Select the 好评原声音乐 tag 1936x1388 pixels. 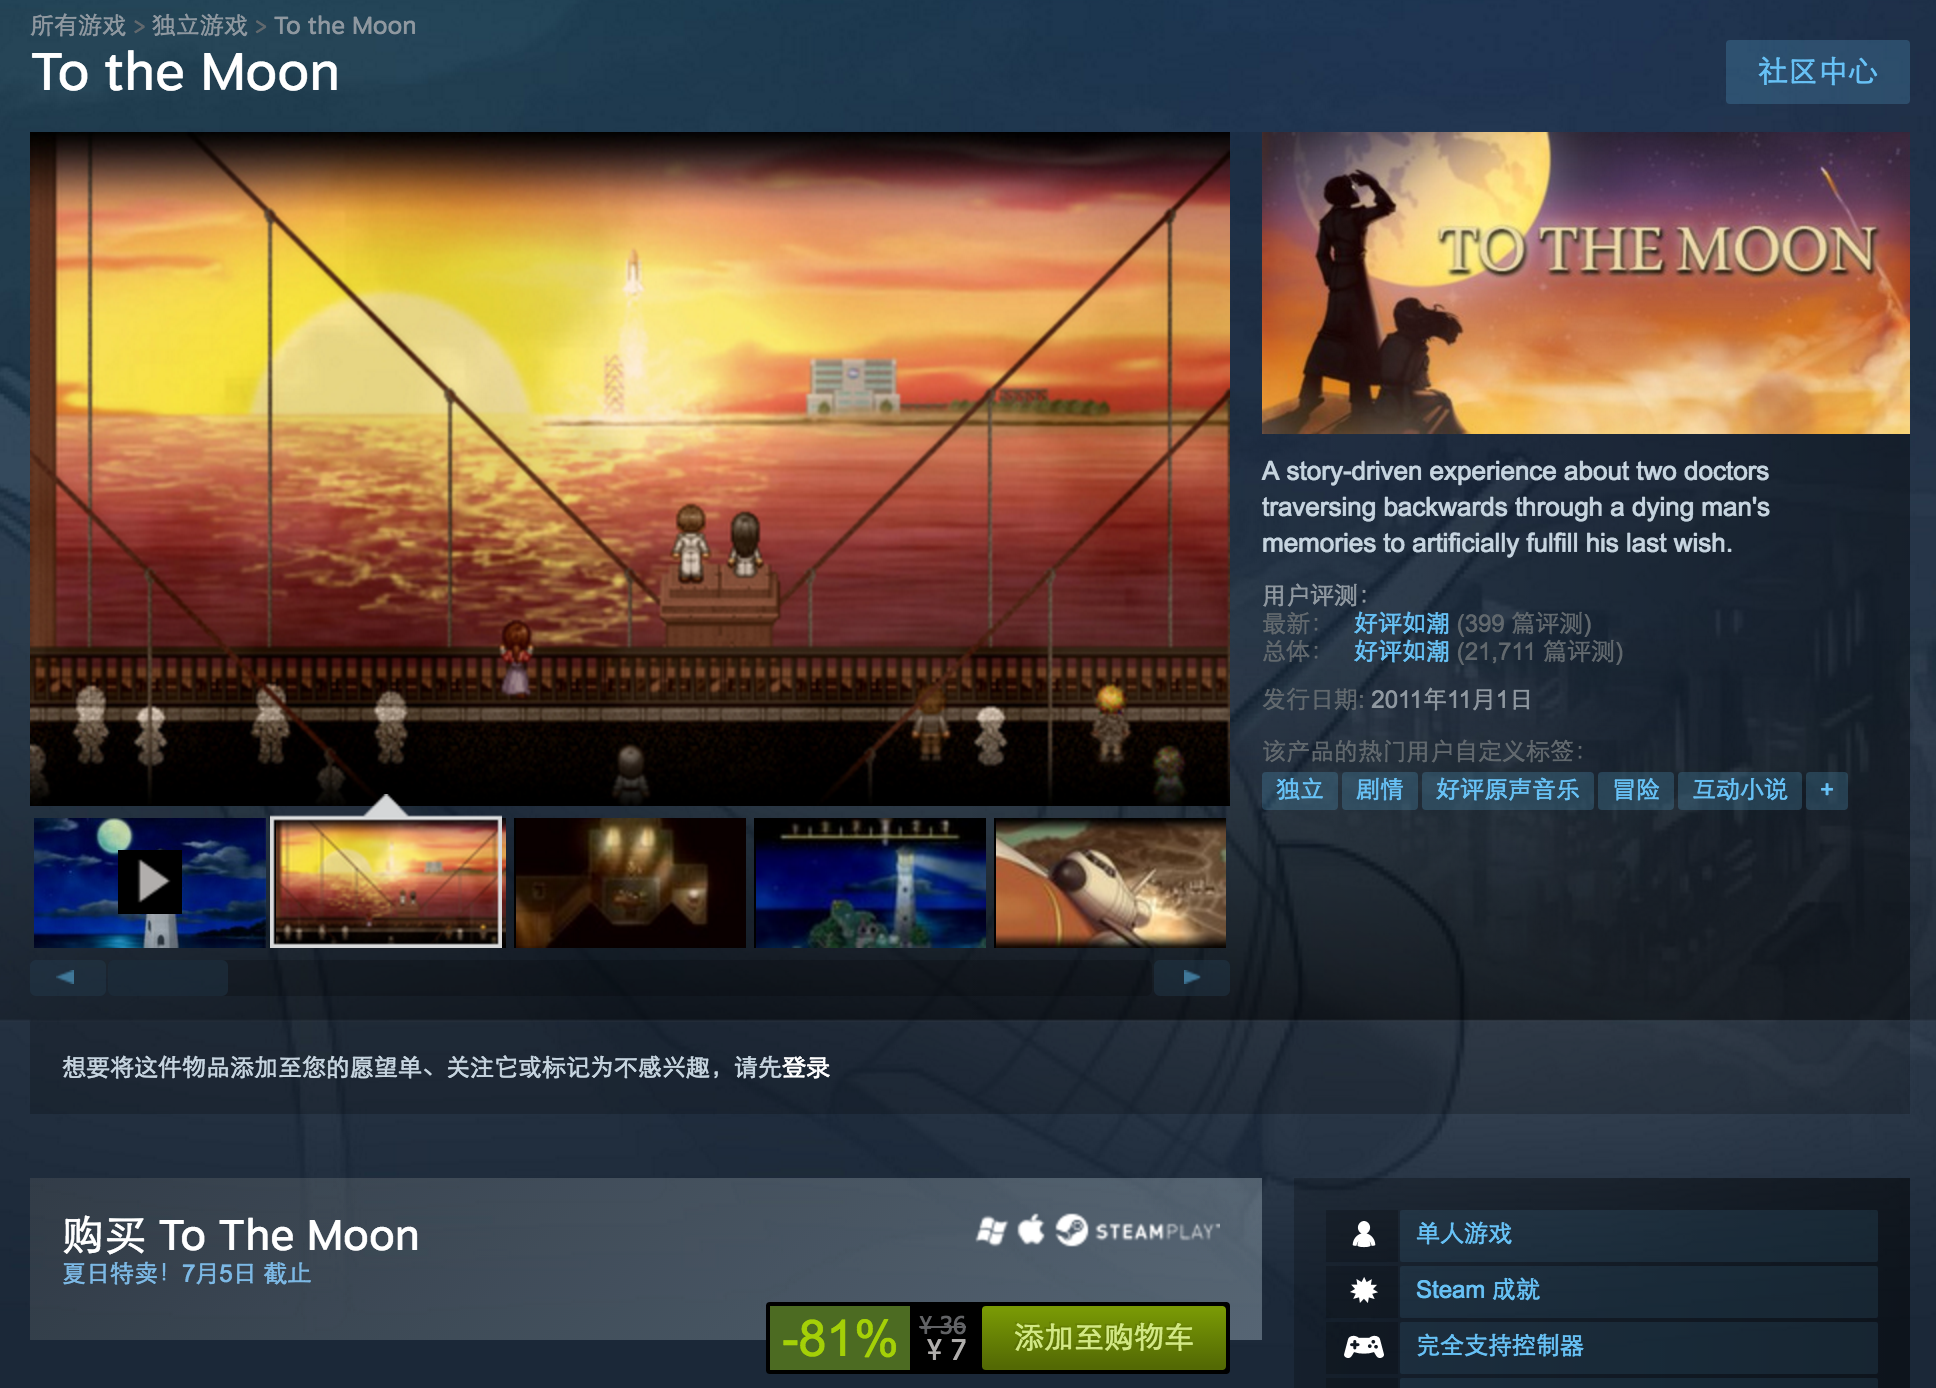[x=1507, y=790]
